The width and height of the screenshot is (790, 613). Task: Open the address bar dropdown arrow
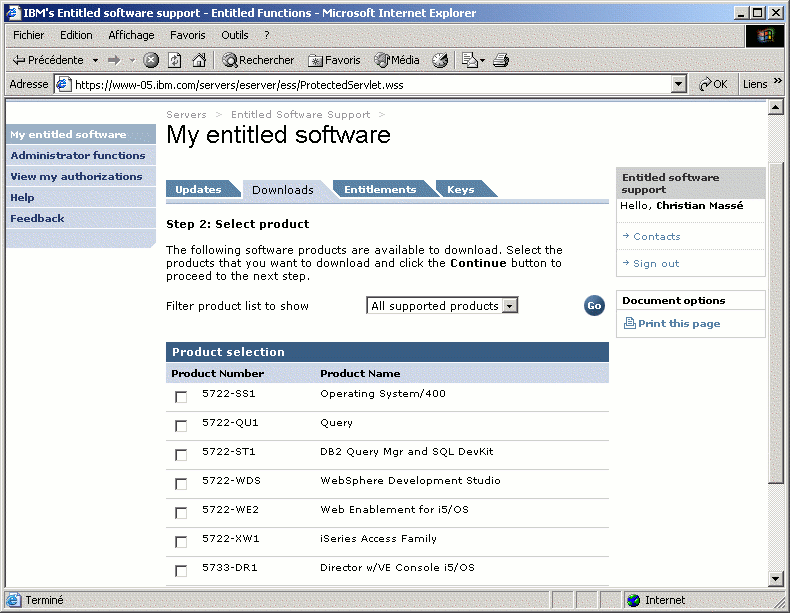679,84
